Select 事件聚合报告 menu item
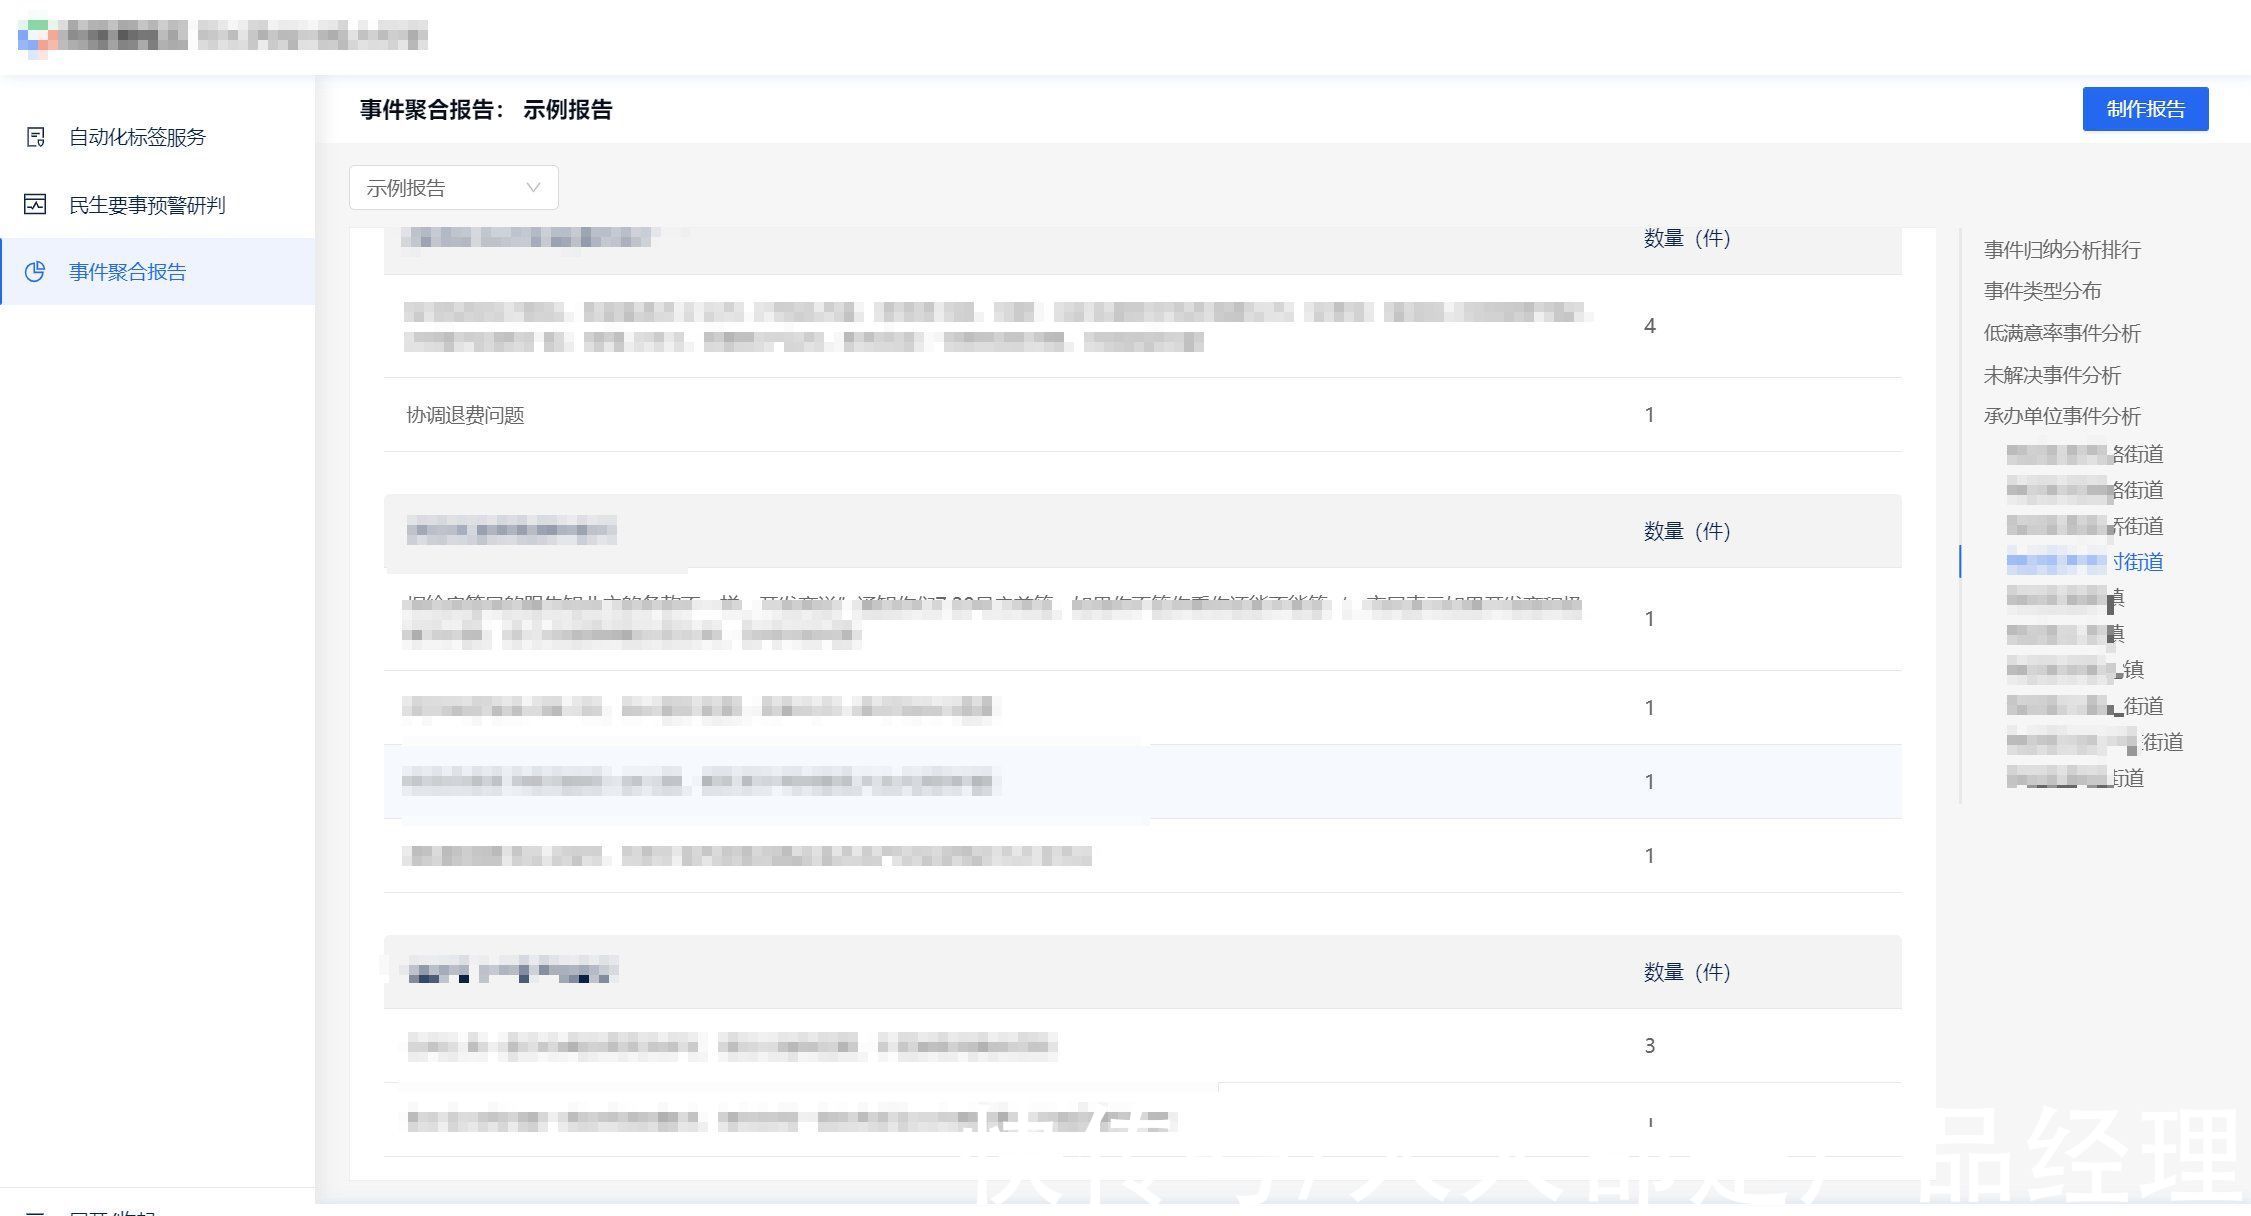Viewport: 2251px width, 1216px height. 157,271
